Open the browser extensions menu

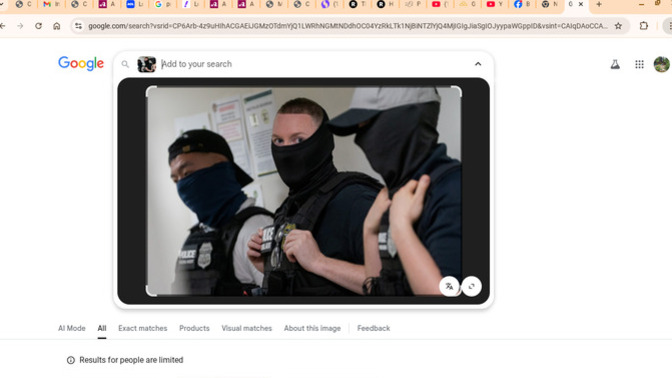coord(644,26)
